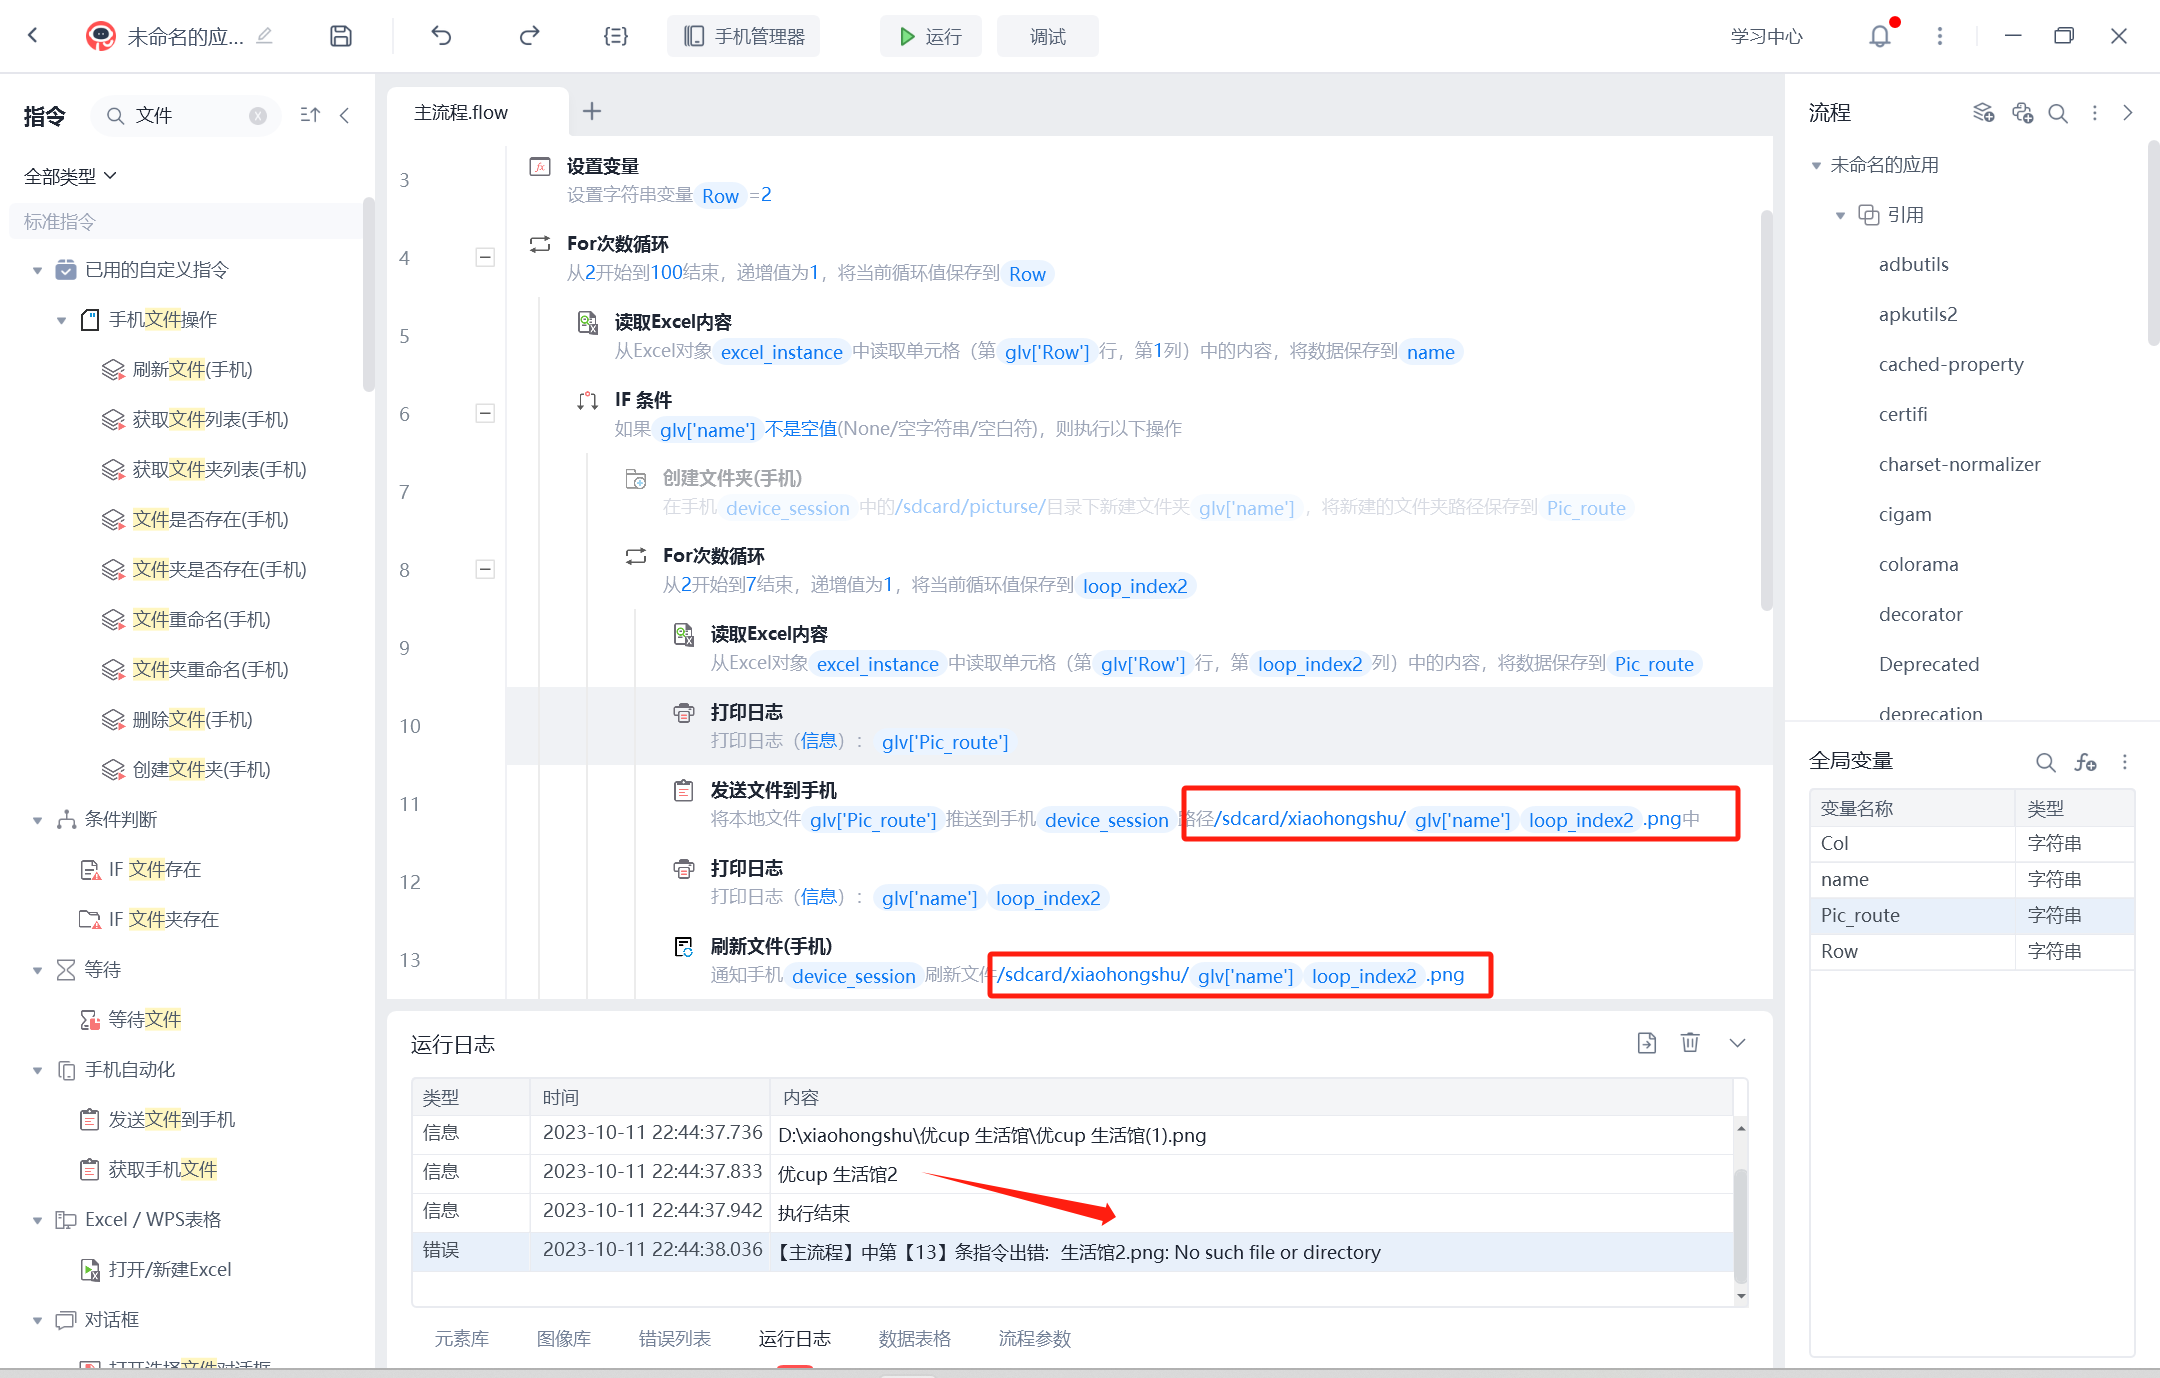
Task: Open the code view braces icon
Action: (616, 36)
